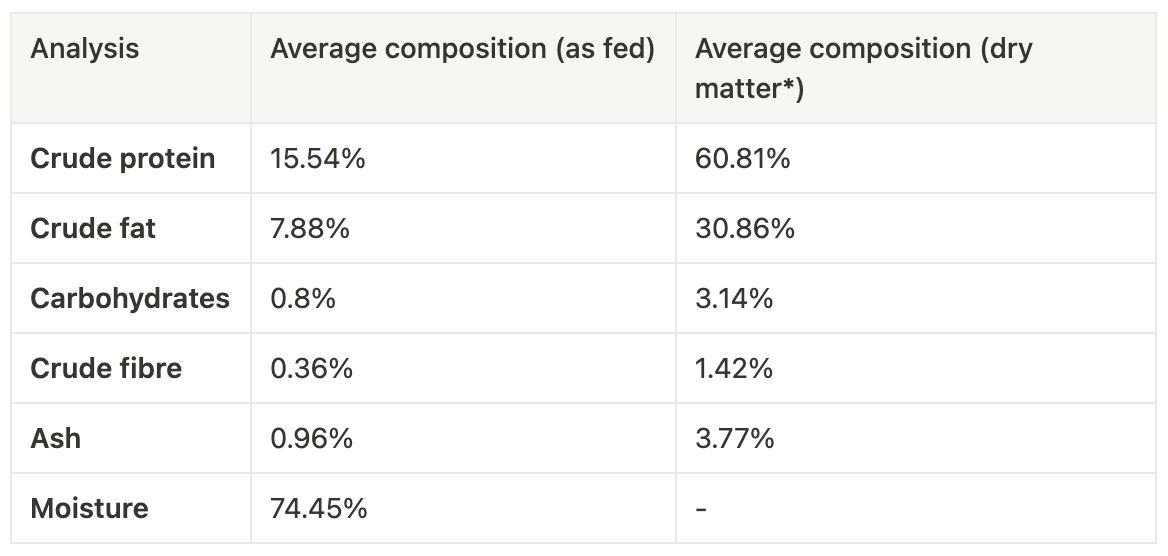
Task: Click the 15.54% crude protein value
Action: 318,159
